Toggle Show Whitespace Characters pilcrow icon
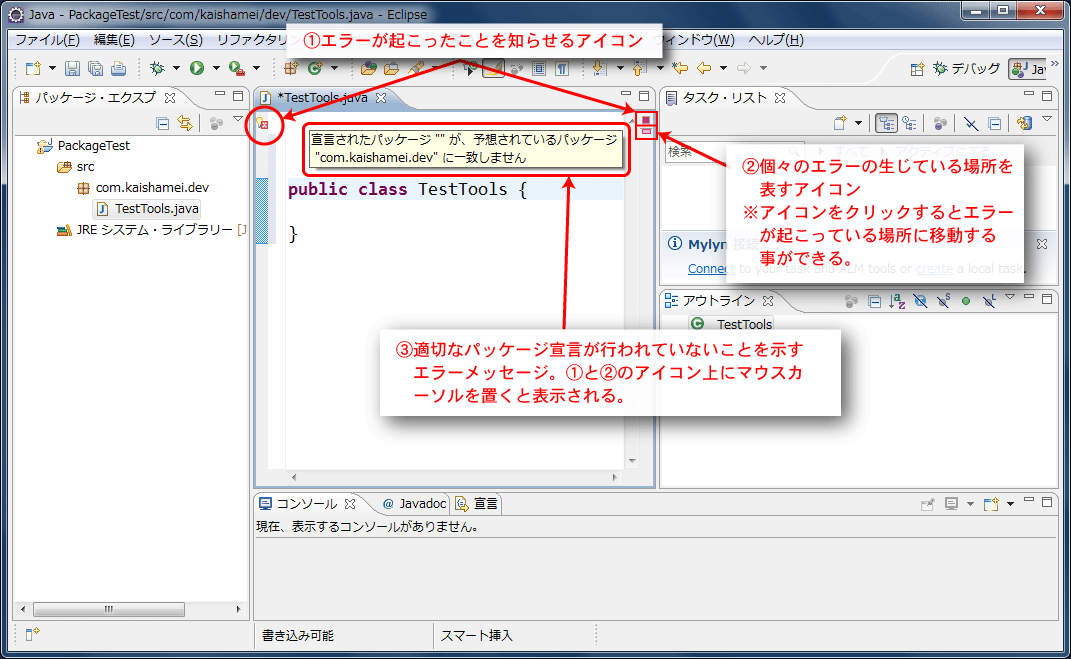 click(x=562, y=68)
